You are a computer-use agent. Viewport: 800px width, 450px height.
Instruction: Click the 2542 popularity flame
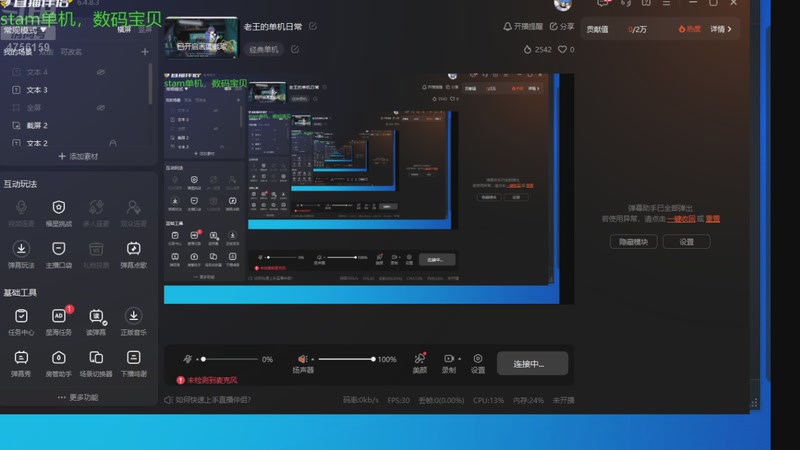[x=537, y=49]
